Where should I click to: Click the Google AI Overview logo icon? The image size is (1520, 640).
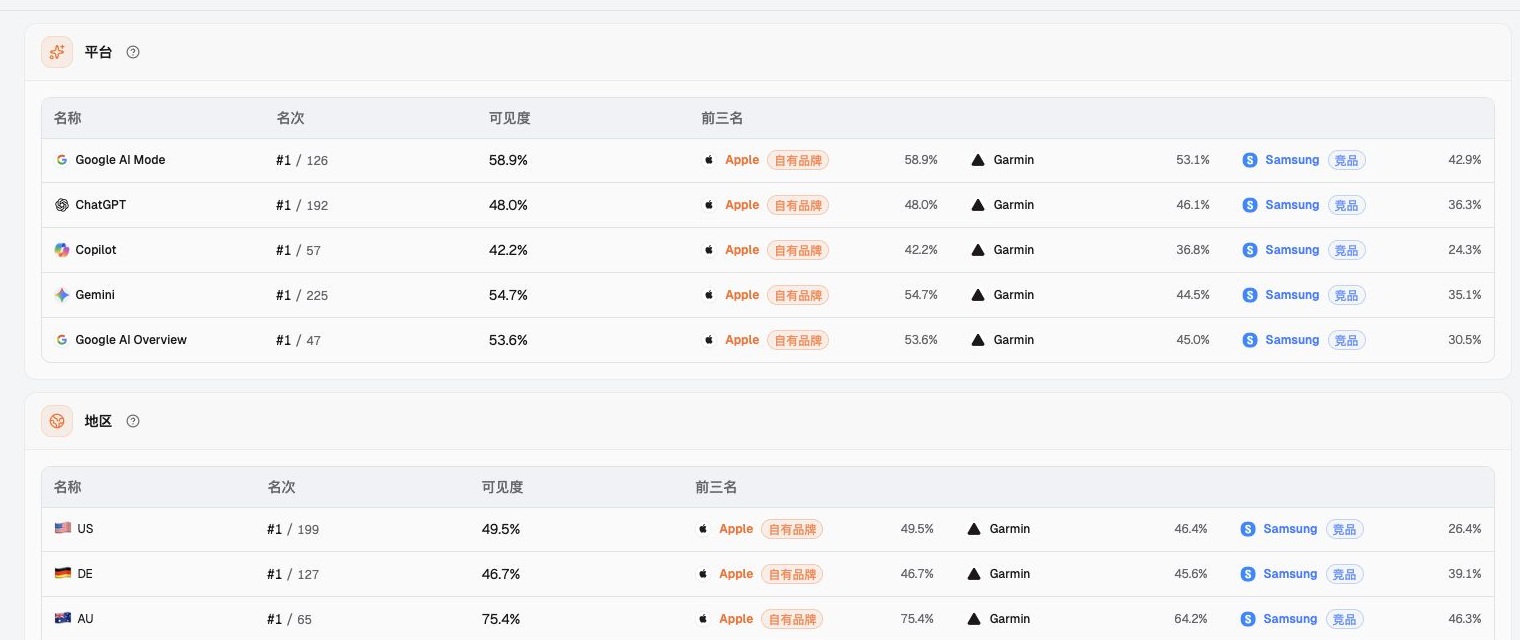[62, 340]
